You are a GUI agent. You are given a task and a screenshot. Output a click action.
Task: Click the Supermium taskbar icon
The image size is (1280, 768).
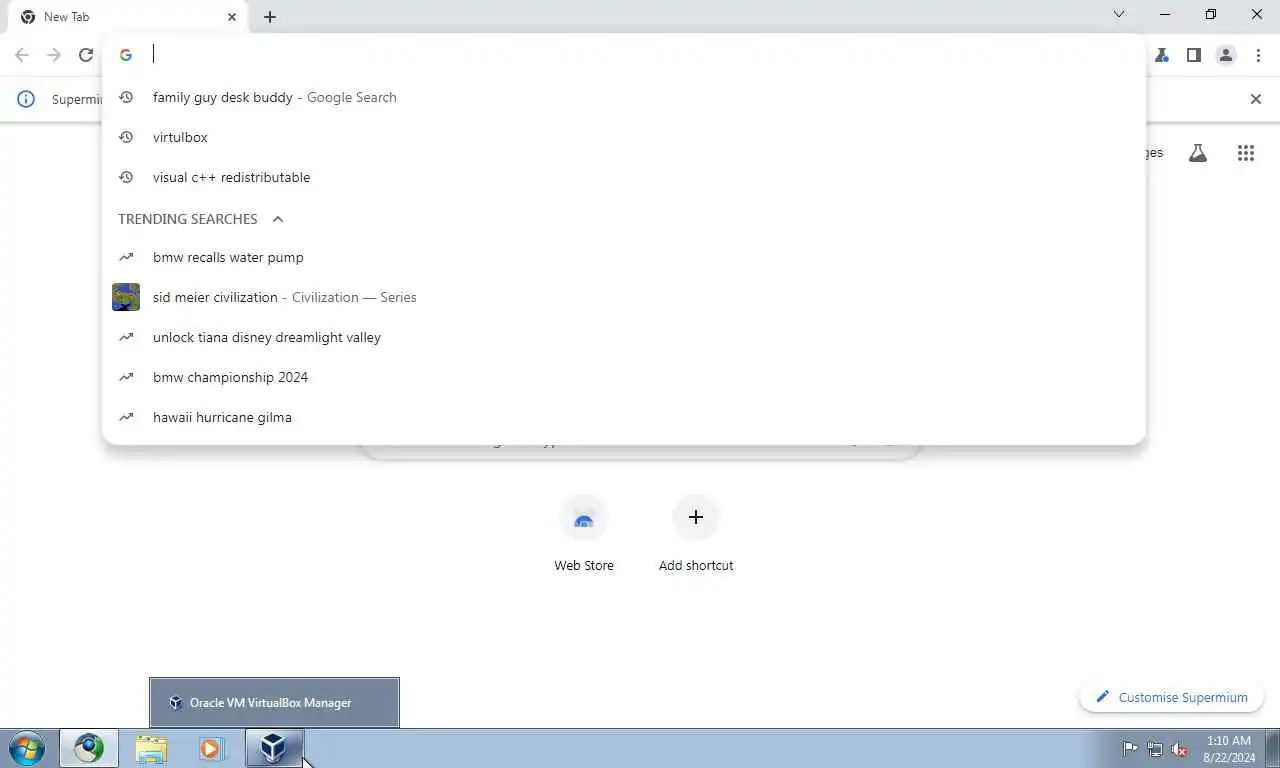tap(89, 748)
